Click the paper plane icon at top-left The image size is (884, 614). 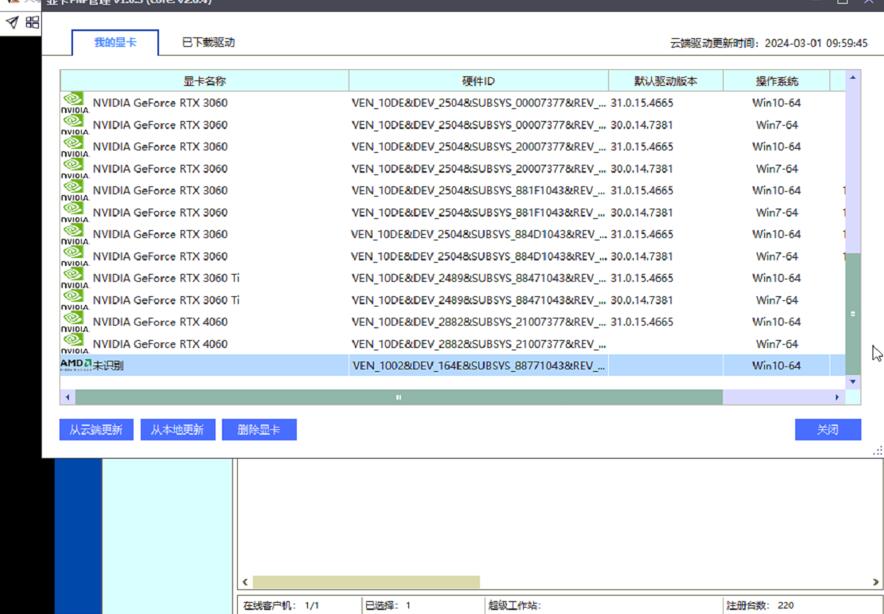coord(12,23)
